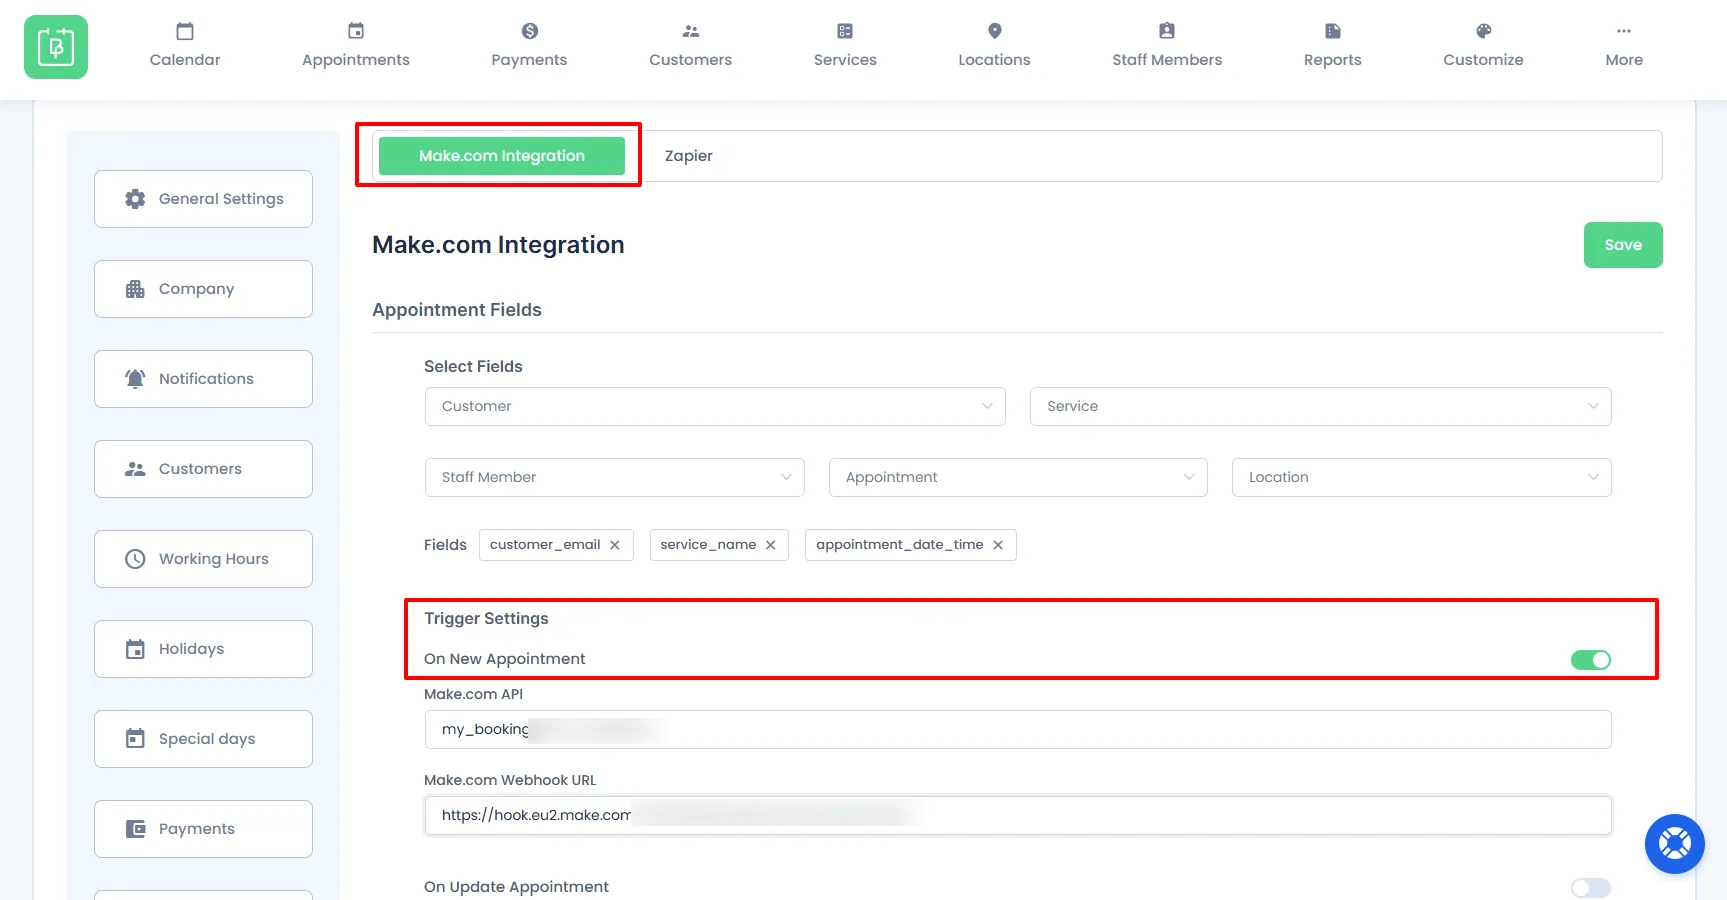1727x900 pixels.
Task: Remove the service_name field chip
Action: (770, 545)
